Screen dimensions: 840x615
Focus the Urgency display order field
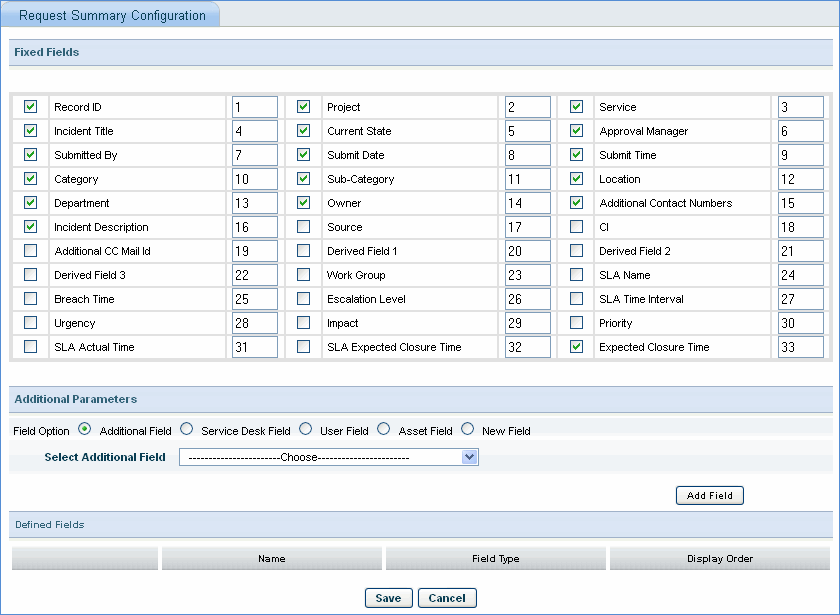pyautogui.click(x=254, y=323)
